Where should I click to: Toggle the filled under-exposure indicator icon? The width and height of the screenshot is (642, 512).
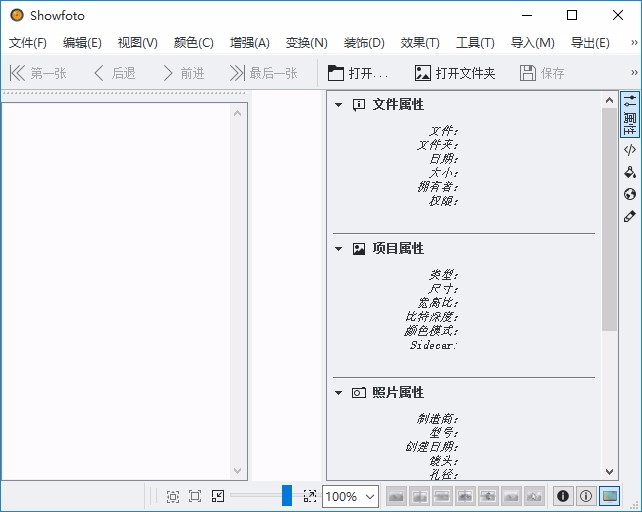(x=563, y=496)
